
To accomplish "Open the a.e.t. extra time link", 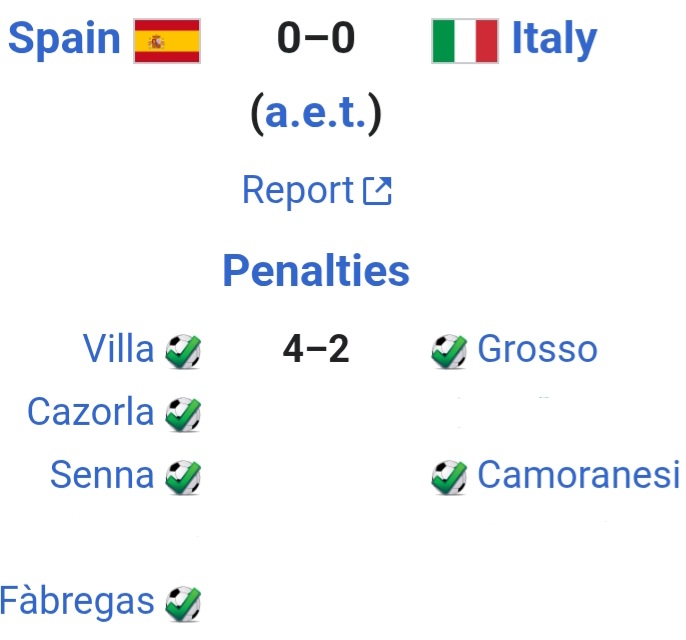I will click(315, 114).
